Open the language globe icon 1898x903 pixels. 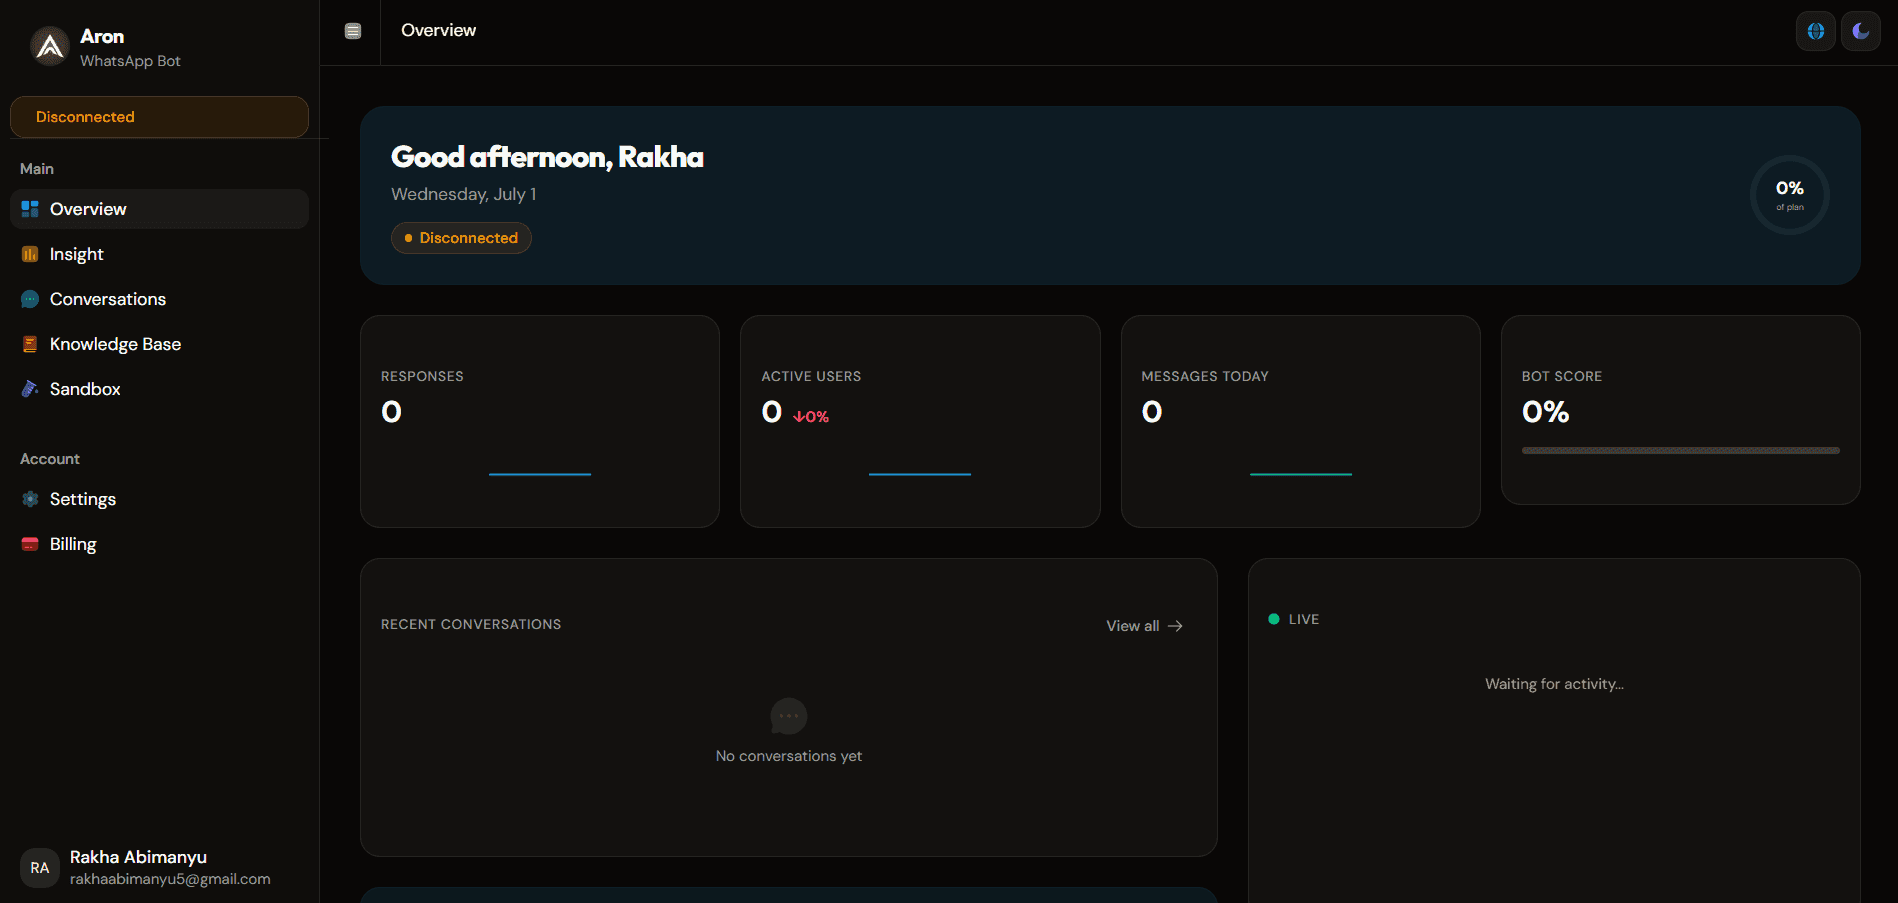(x=1816, y=31)
